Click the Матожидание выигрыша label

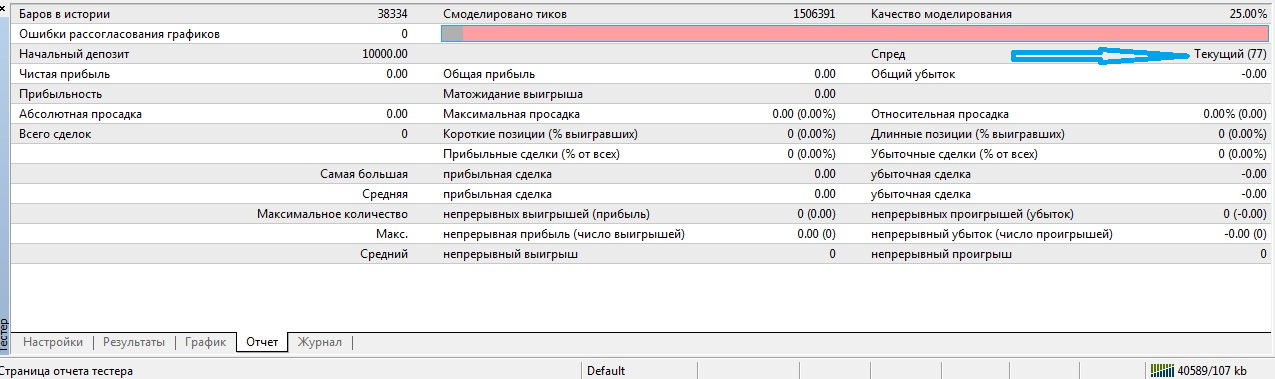[x=512, y=94]
